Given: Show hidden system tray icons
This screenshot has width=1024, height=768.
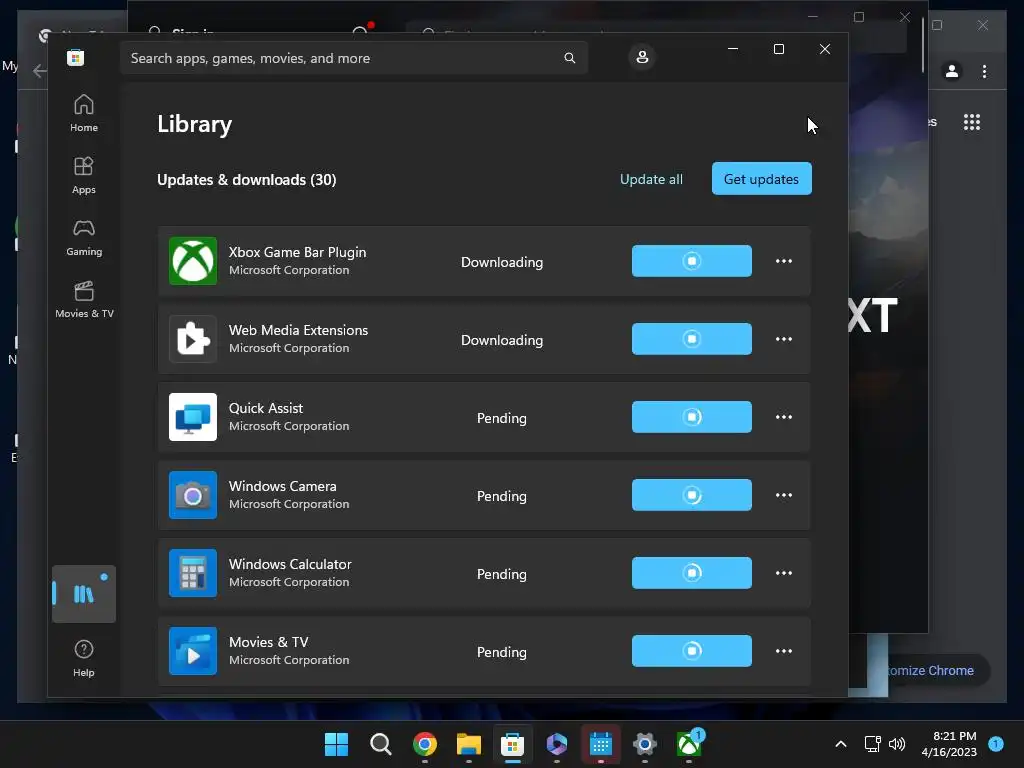Looking at the screenshot, I should tap(841, 744).
